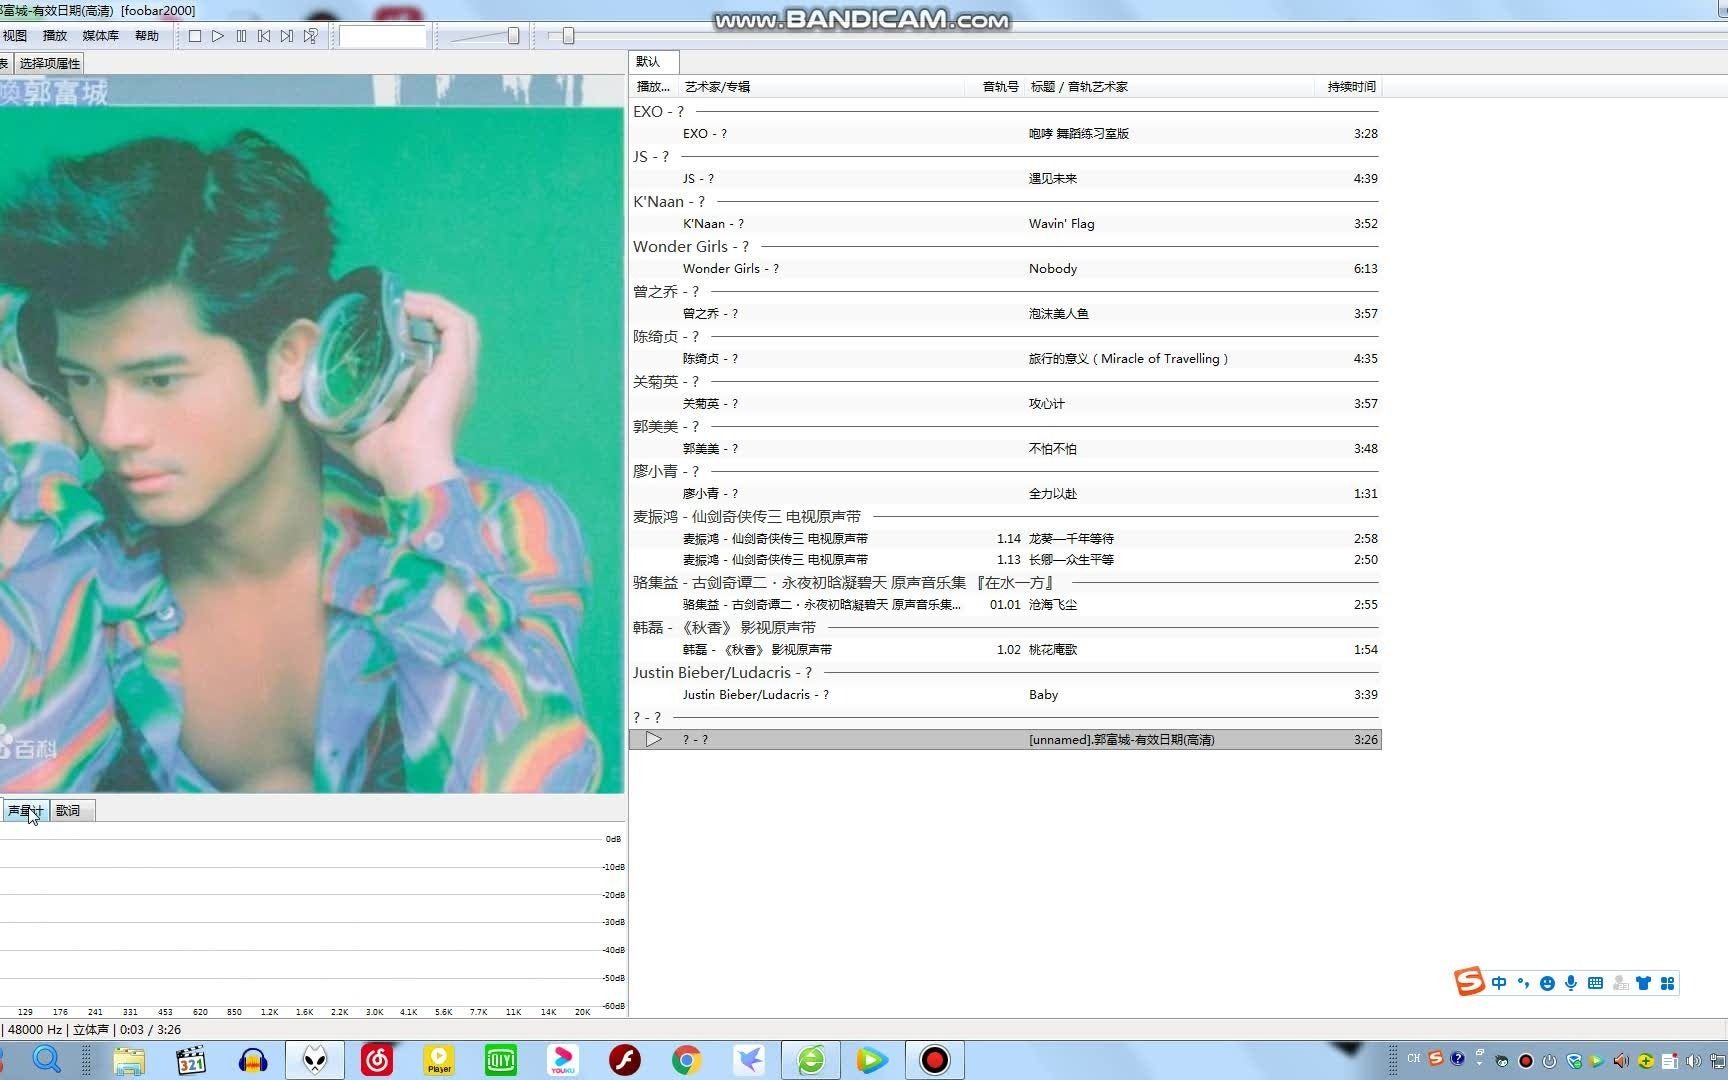This screenshot has height=1080, width=1728.
Task: Open Media Player Classic 321 icon in taskbar
Action: coord(190,1060)
